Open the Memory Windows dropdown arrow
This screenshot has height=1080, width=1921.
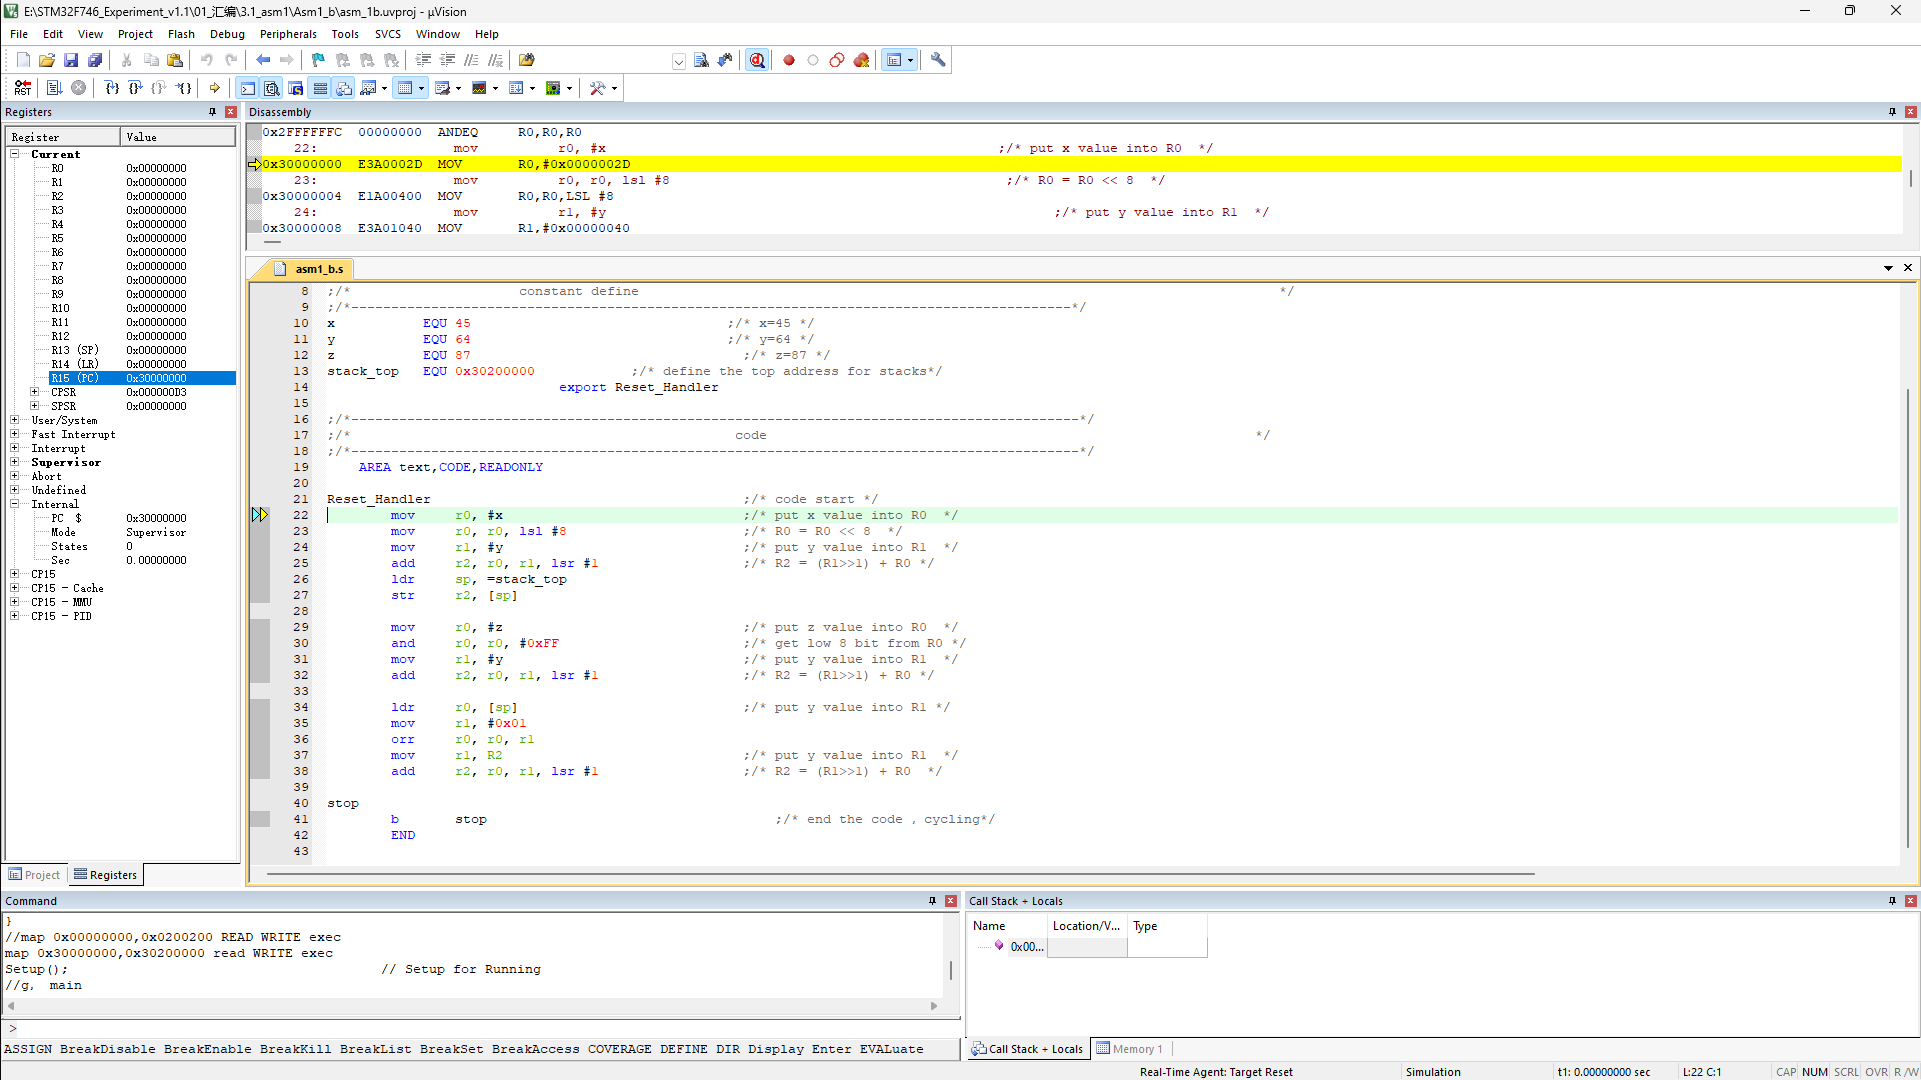(421, 88)
